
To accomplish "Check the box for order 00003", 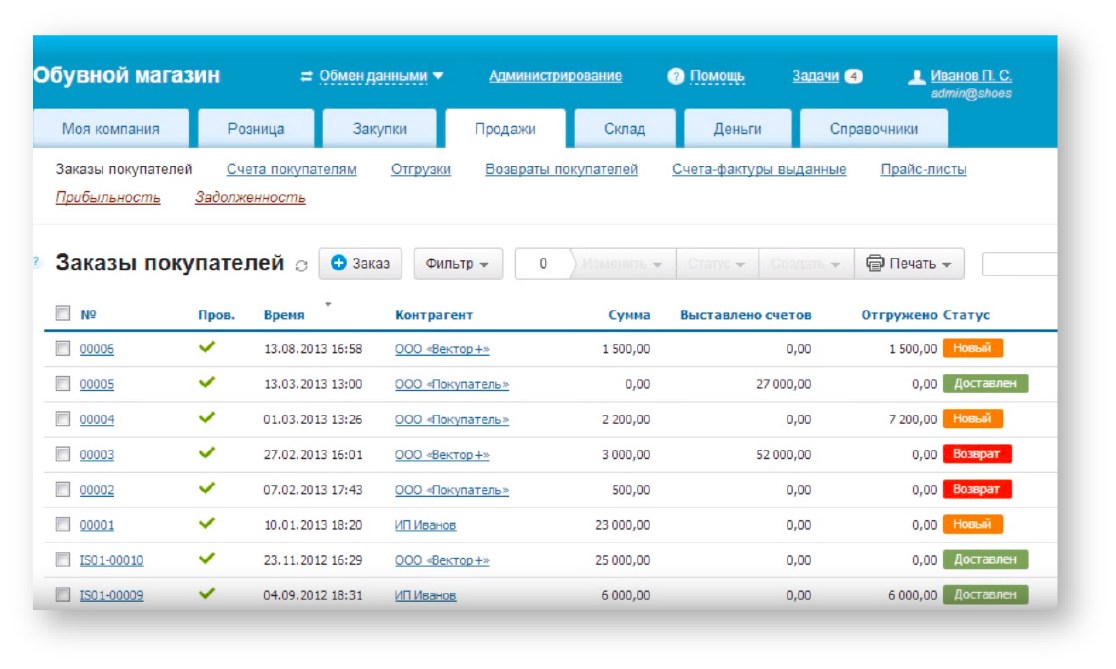I will (x=63, y=454).
